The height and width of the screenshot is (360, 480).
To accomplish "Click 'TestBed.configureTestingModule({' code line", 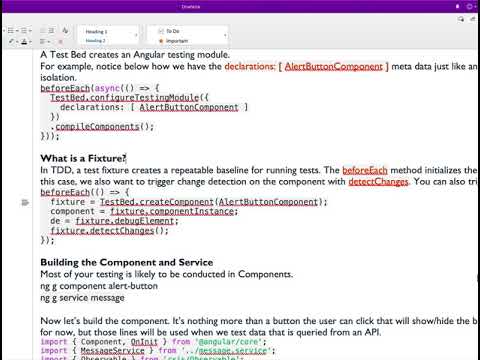I will pos(129,98).
